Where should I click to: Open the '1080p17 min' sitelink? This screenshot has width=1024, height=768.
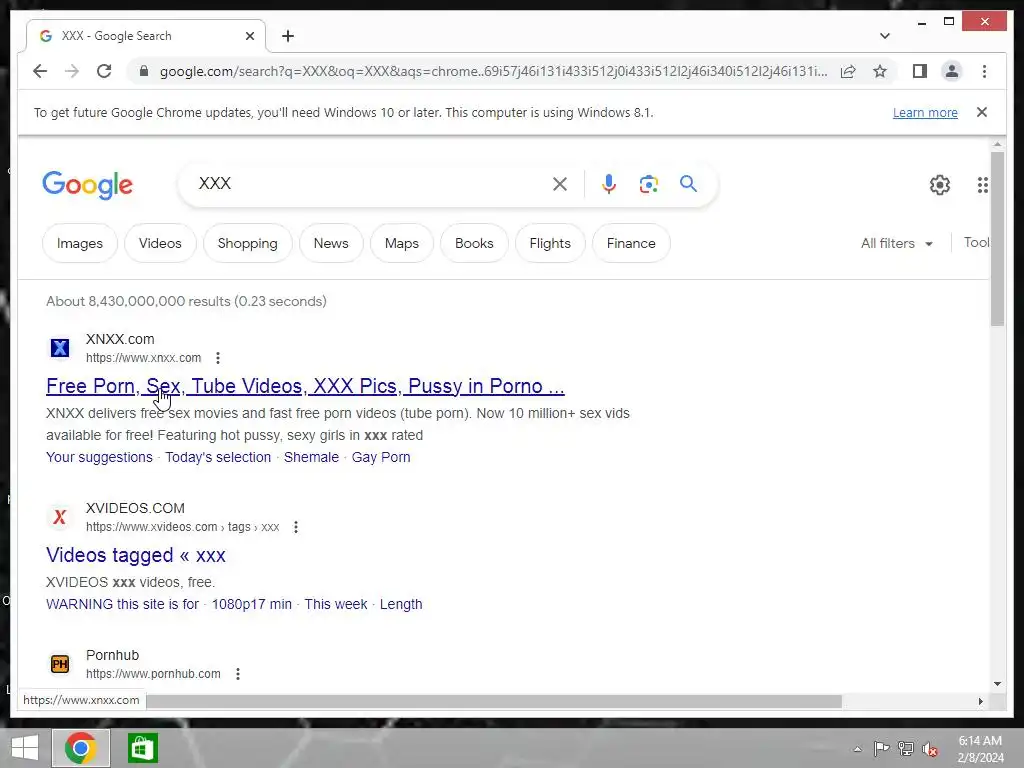[251, 604]
